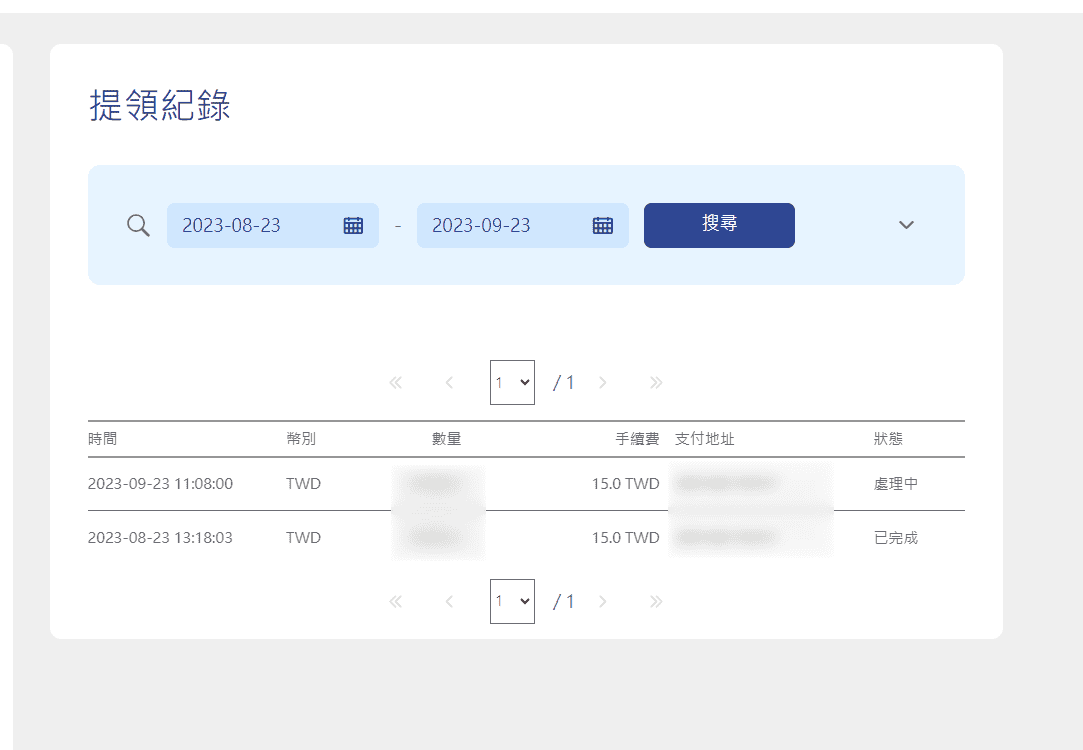Click the magnifier search icon
Viewport: 1083px width, 750px height.
tap(138, 225)
